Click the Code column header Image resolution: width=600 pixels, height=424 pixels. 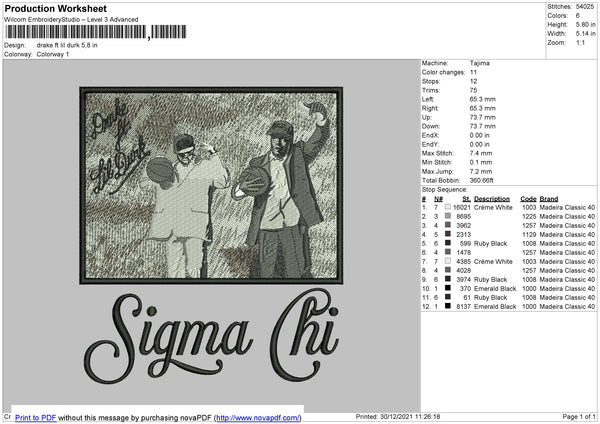point(528,199)
